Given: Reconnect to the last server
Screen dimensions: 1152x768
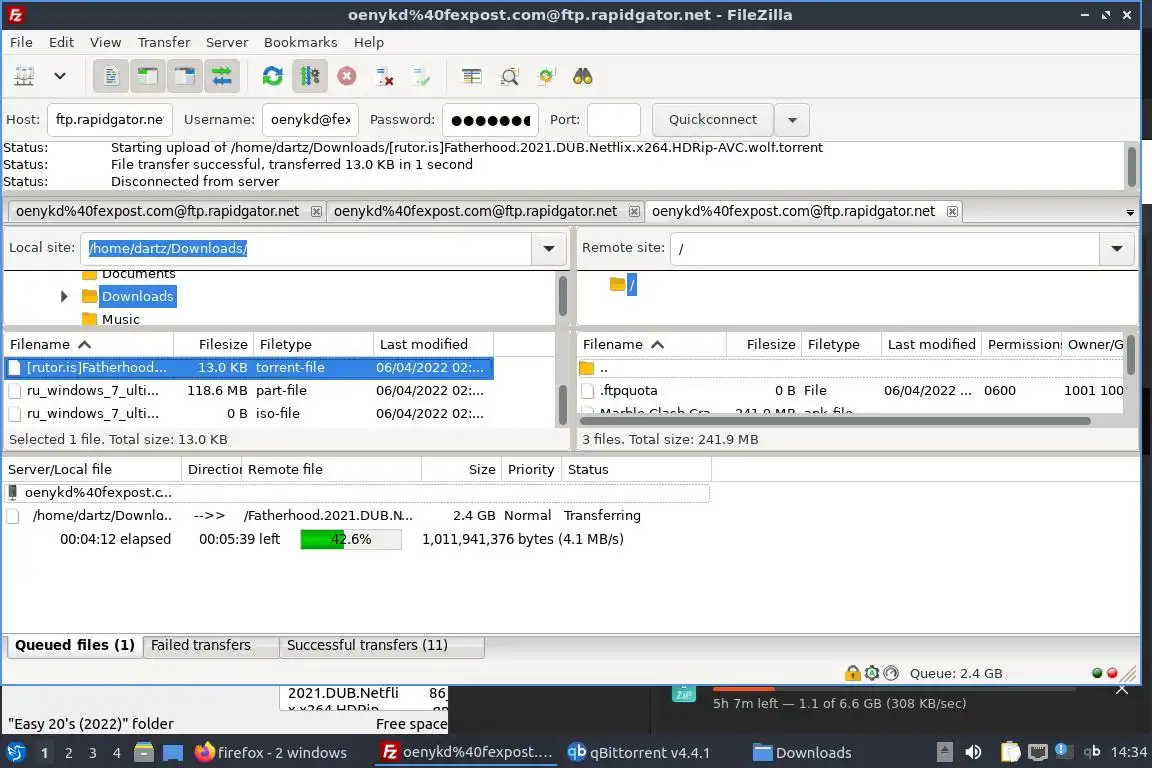Looking at the screenshot, I should click(421, 76).
